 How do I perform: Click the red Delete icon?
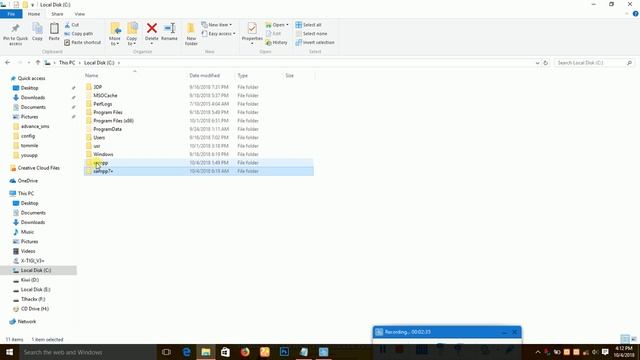(151, 28)
